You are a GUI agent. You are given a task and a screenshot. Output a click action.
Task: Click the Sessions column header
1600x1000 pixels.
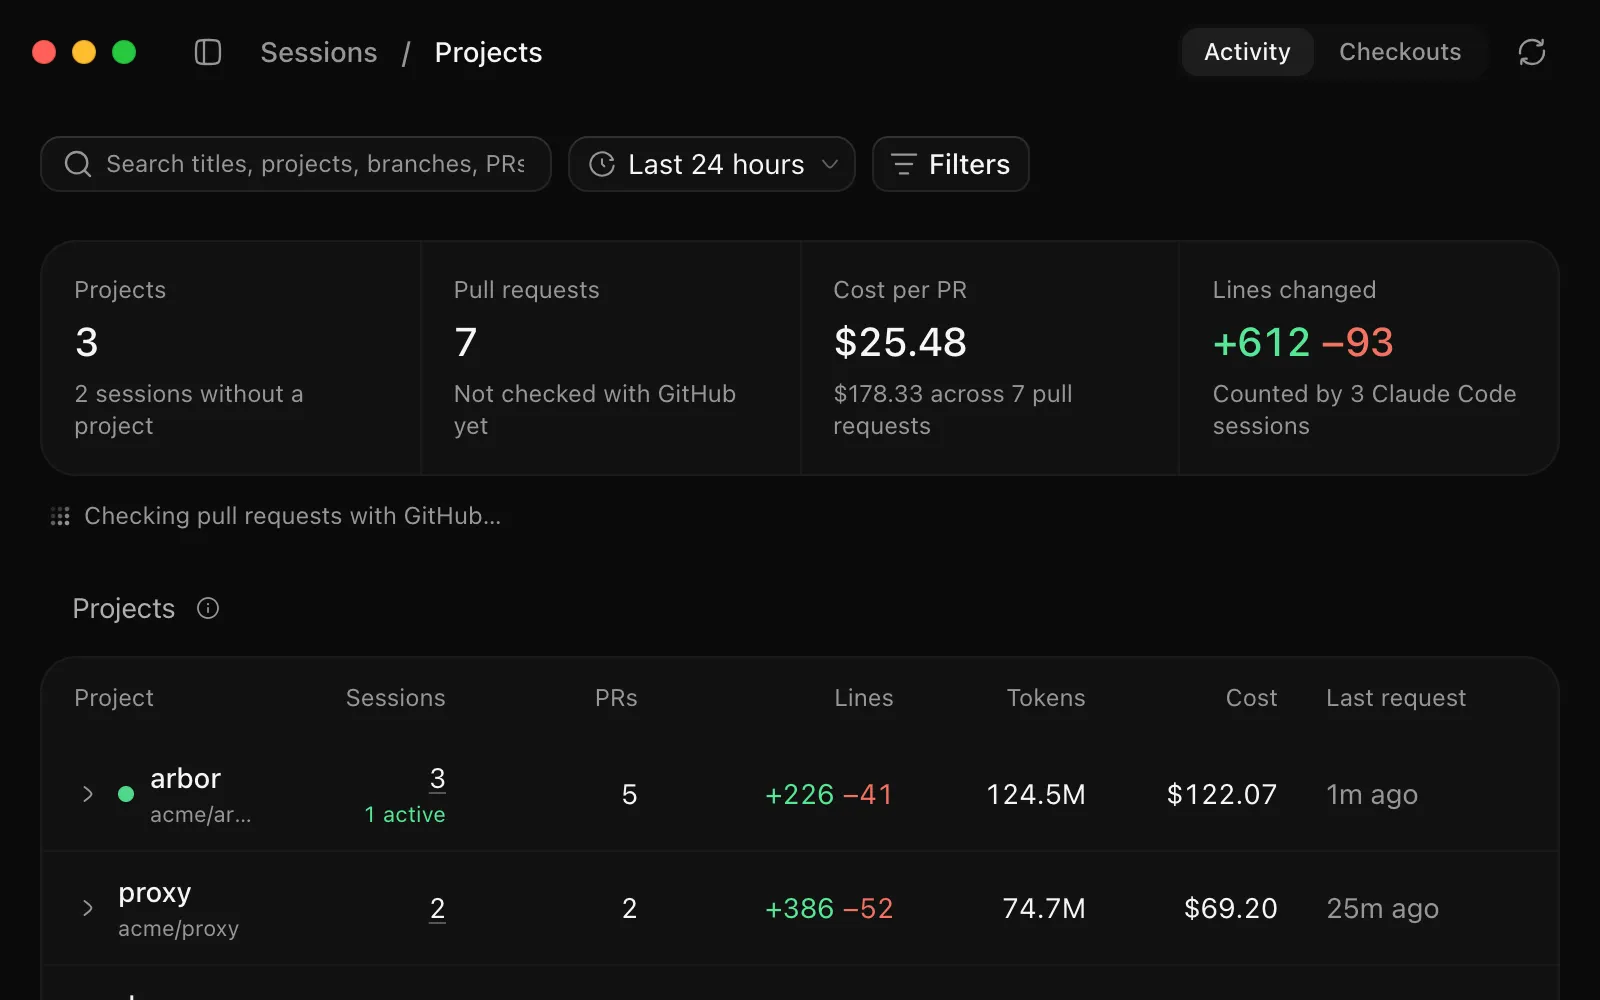point(395,698)
